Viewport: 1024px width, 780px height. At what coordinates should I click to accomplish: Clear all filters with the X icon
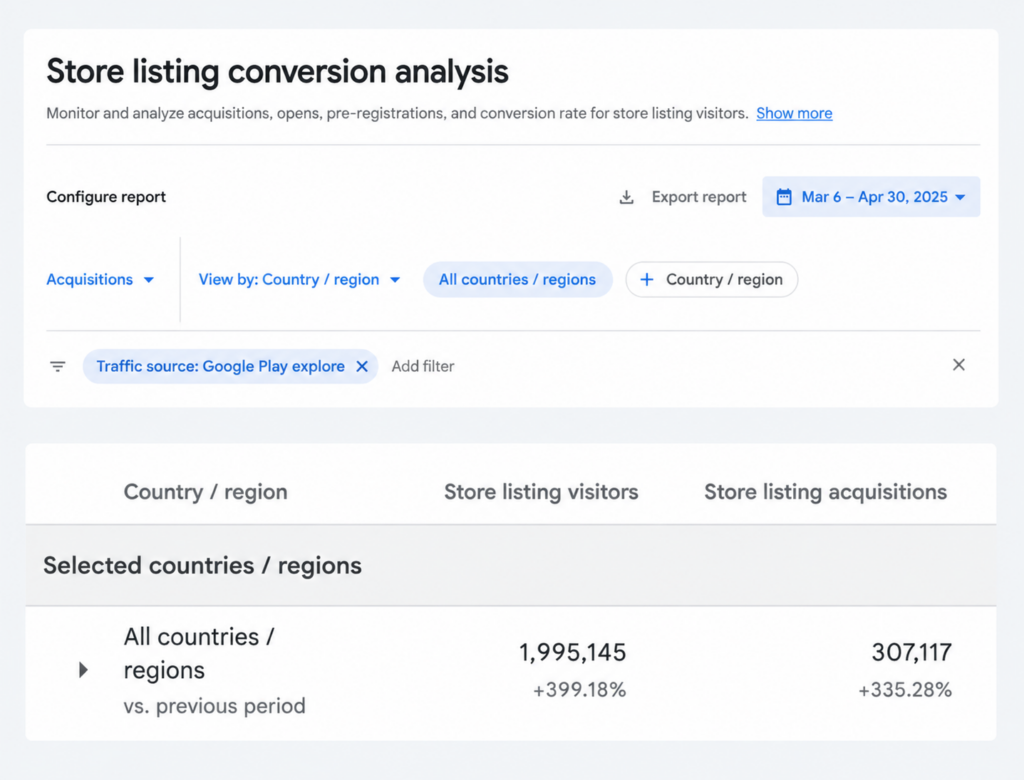point(958,365)
